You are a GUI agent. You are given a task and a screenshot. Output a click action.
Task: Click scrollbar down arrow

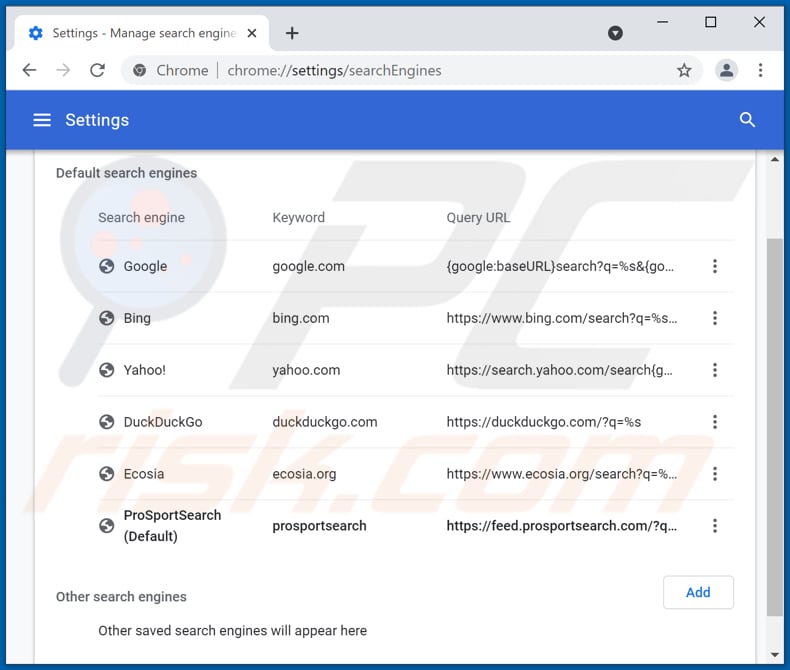click(x=775, y=655)
